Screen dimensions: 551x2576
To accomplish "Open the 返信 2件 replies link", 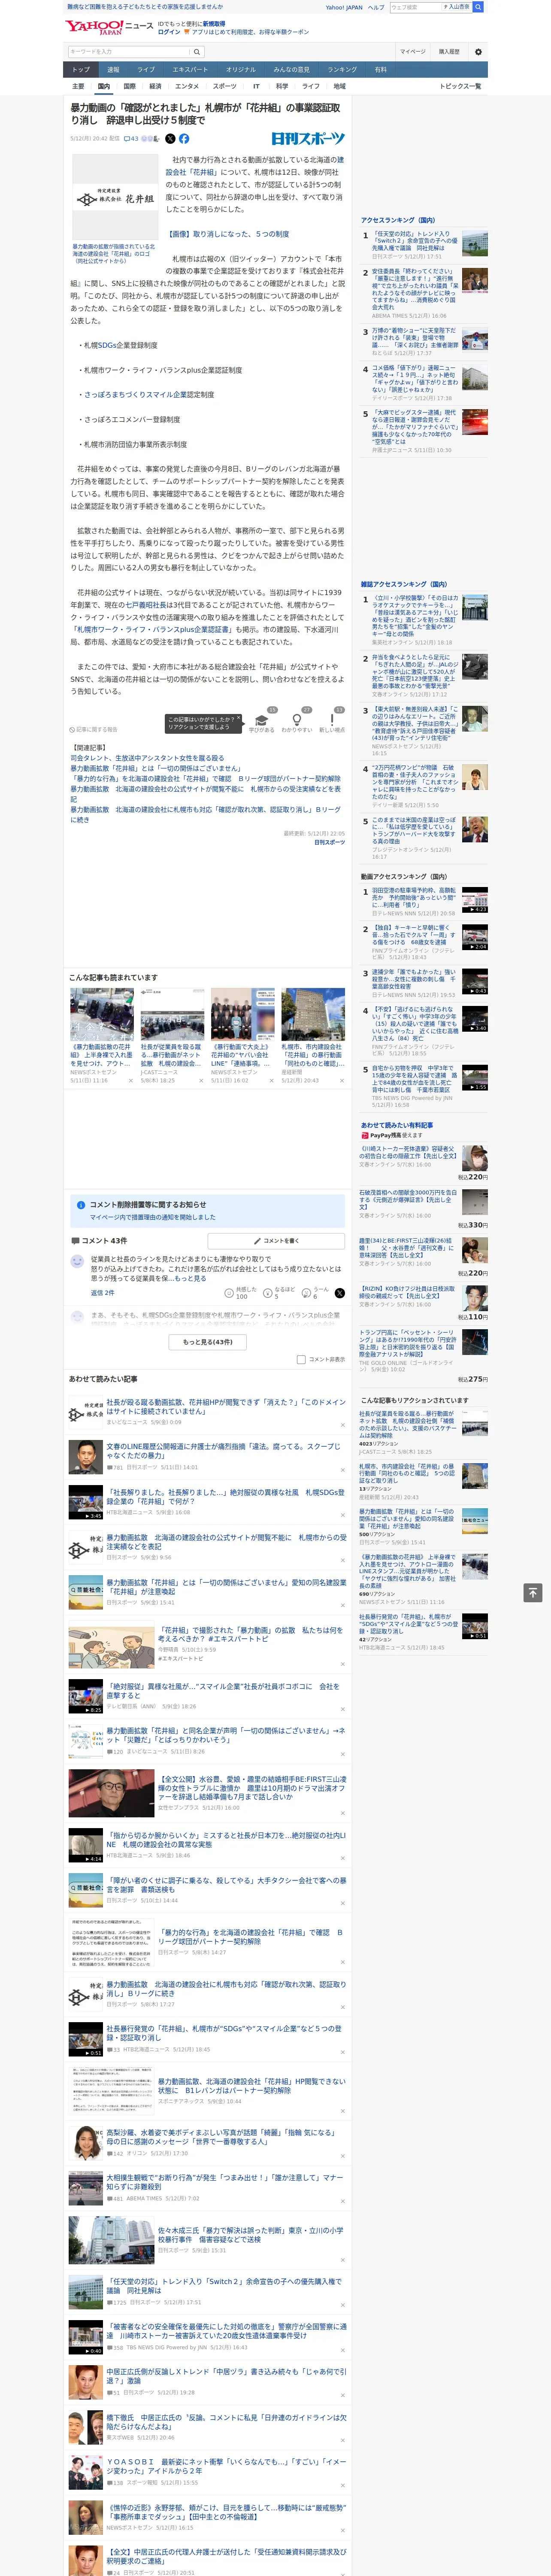I will pos(103,1293).
